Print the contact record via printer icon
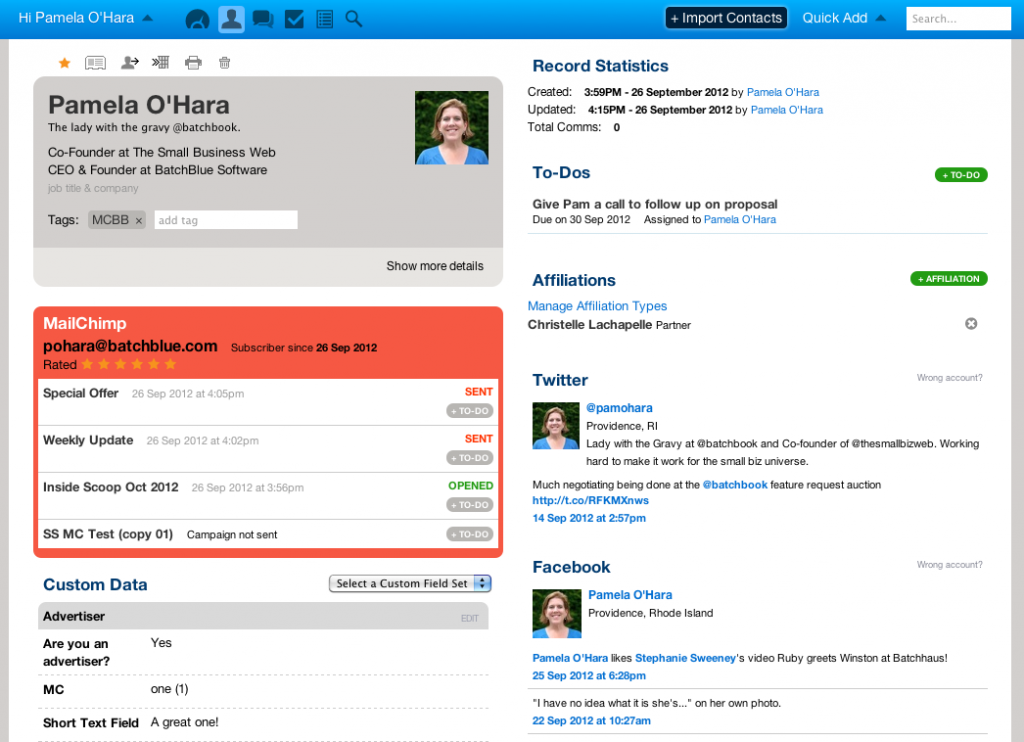 pos(193,62)
